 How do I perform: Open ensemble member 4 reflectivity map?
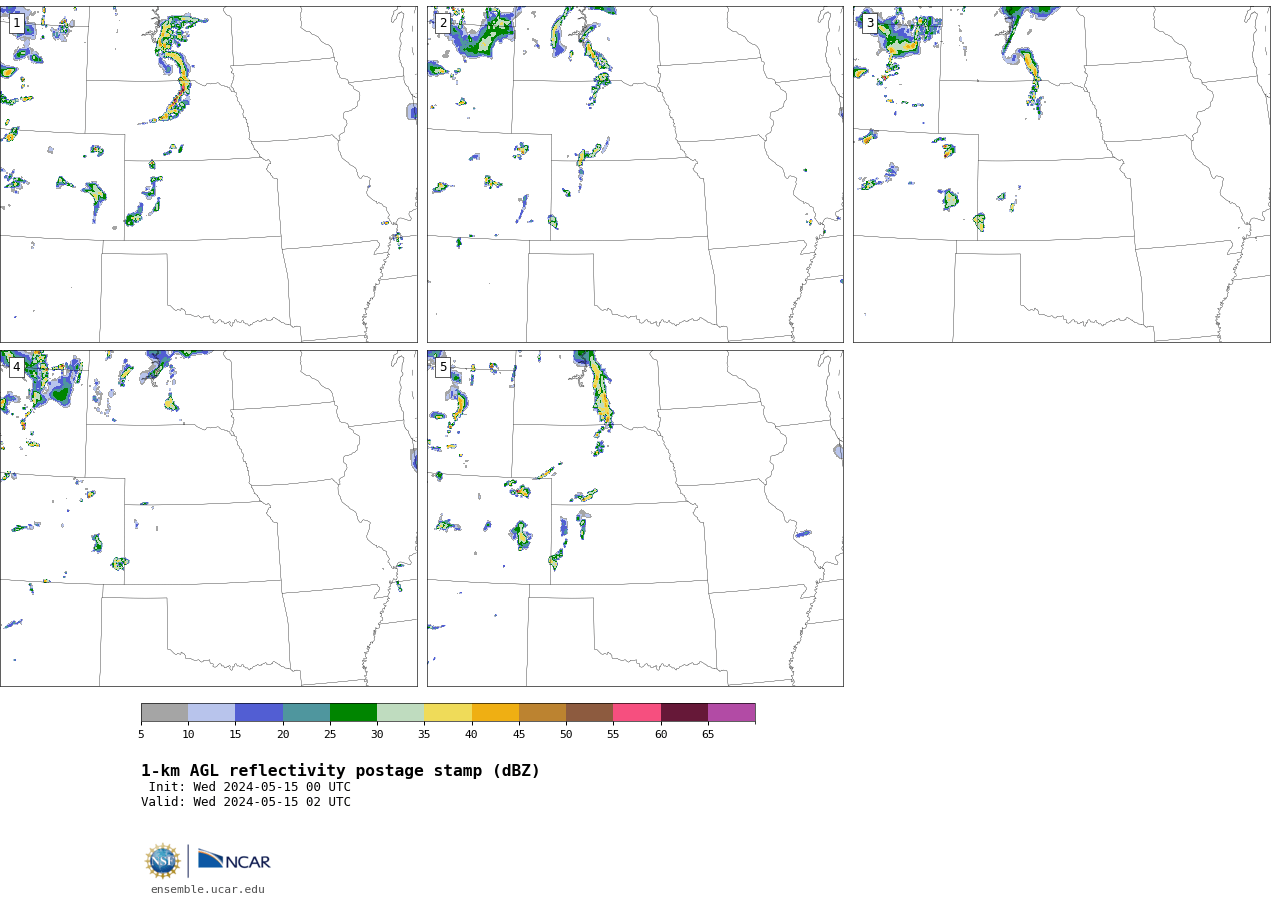208,518
